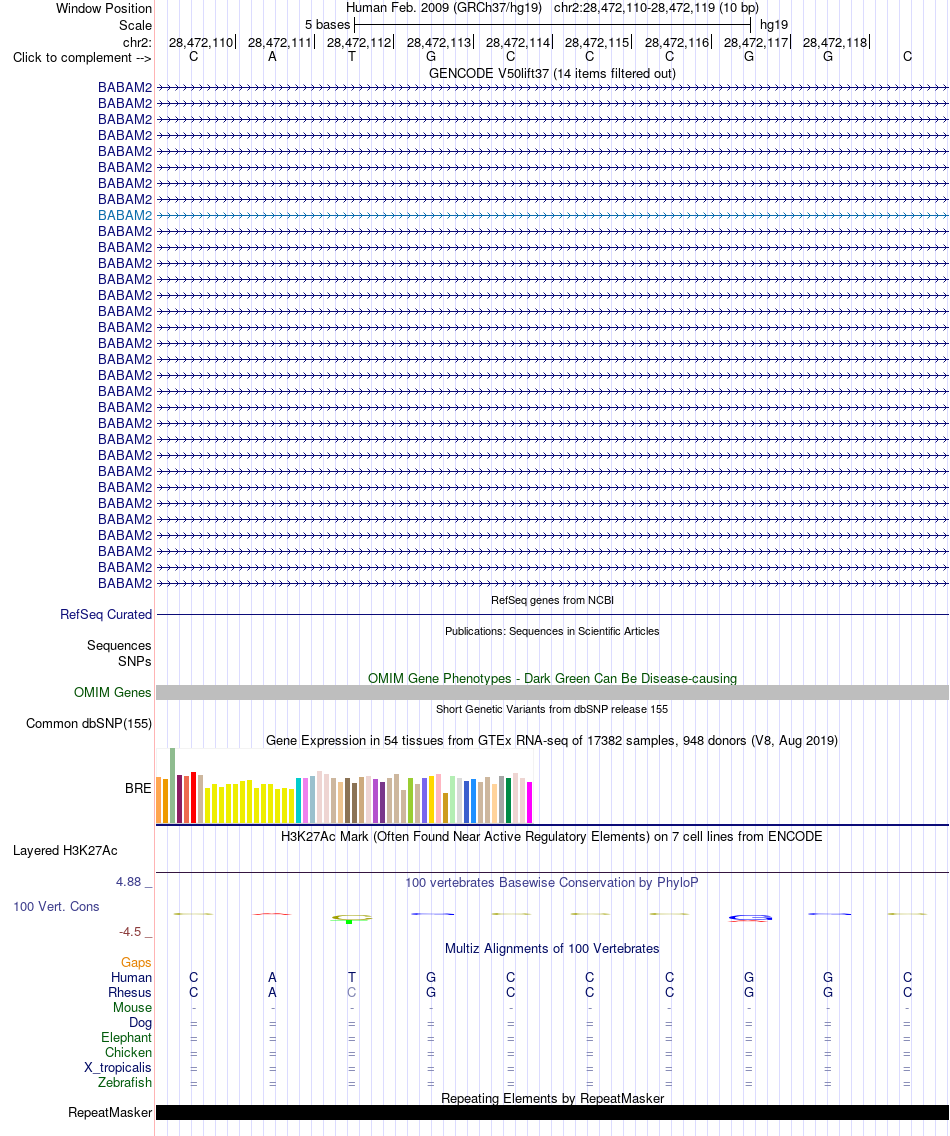This screenshot has height=1136, width=950.
Task: Click the Rhesus species label
Action: (130, 993)
